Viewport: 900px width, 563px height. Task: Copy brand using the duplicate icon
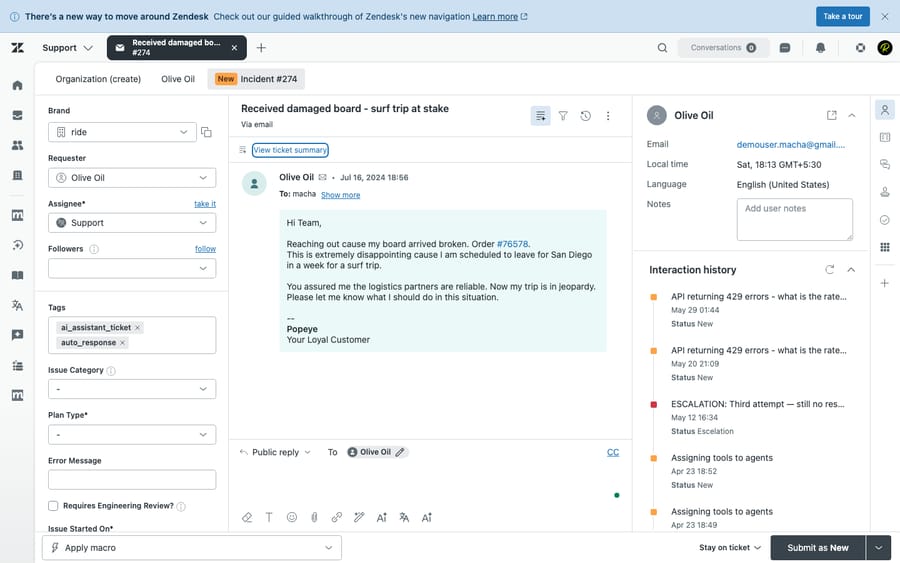(206, 133)
